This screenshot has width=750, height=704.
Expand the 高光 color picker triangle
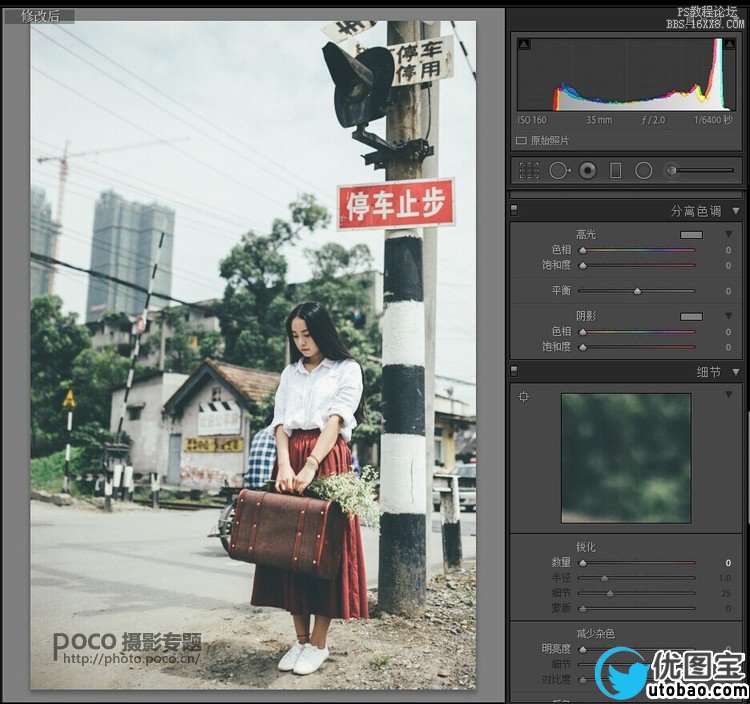728,234
